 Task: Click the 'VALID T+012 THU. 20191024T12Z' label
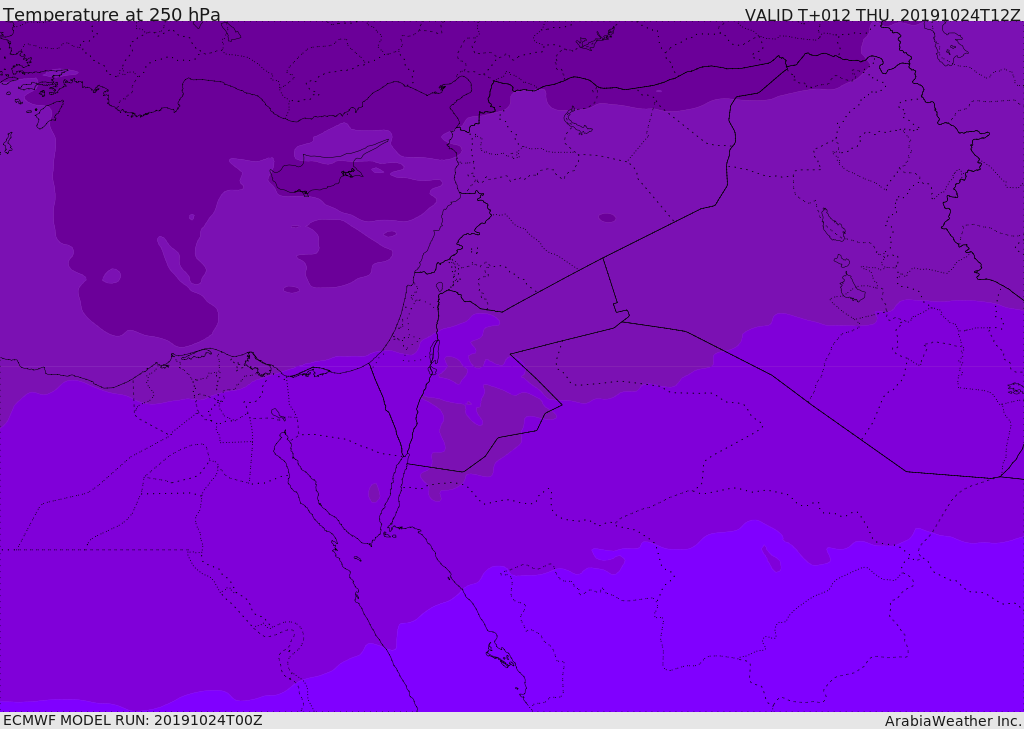point(882,15)
